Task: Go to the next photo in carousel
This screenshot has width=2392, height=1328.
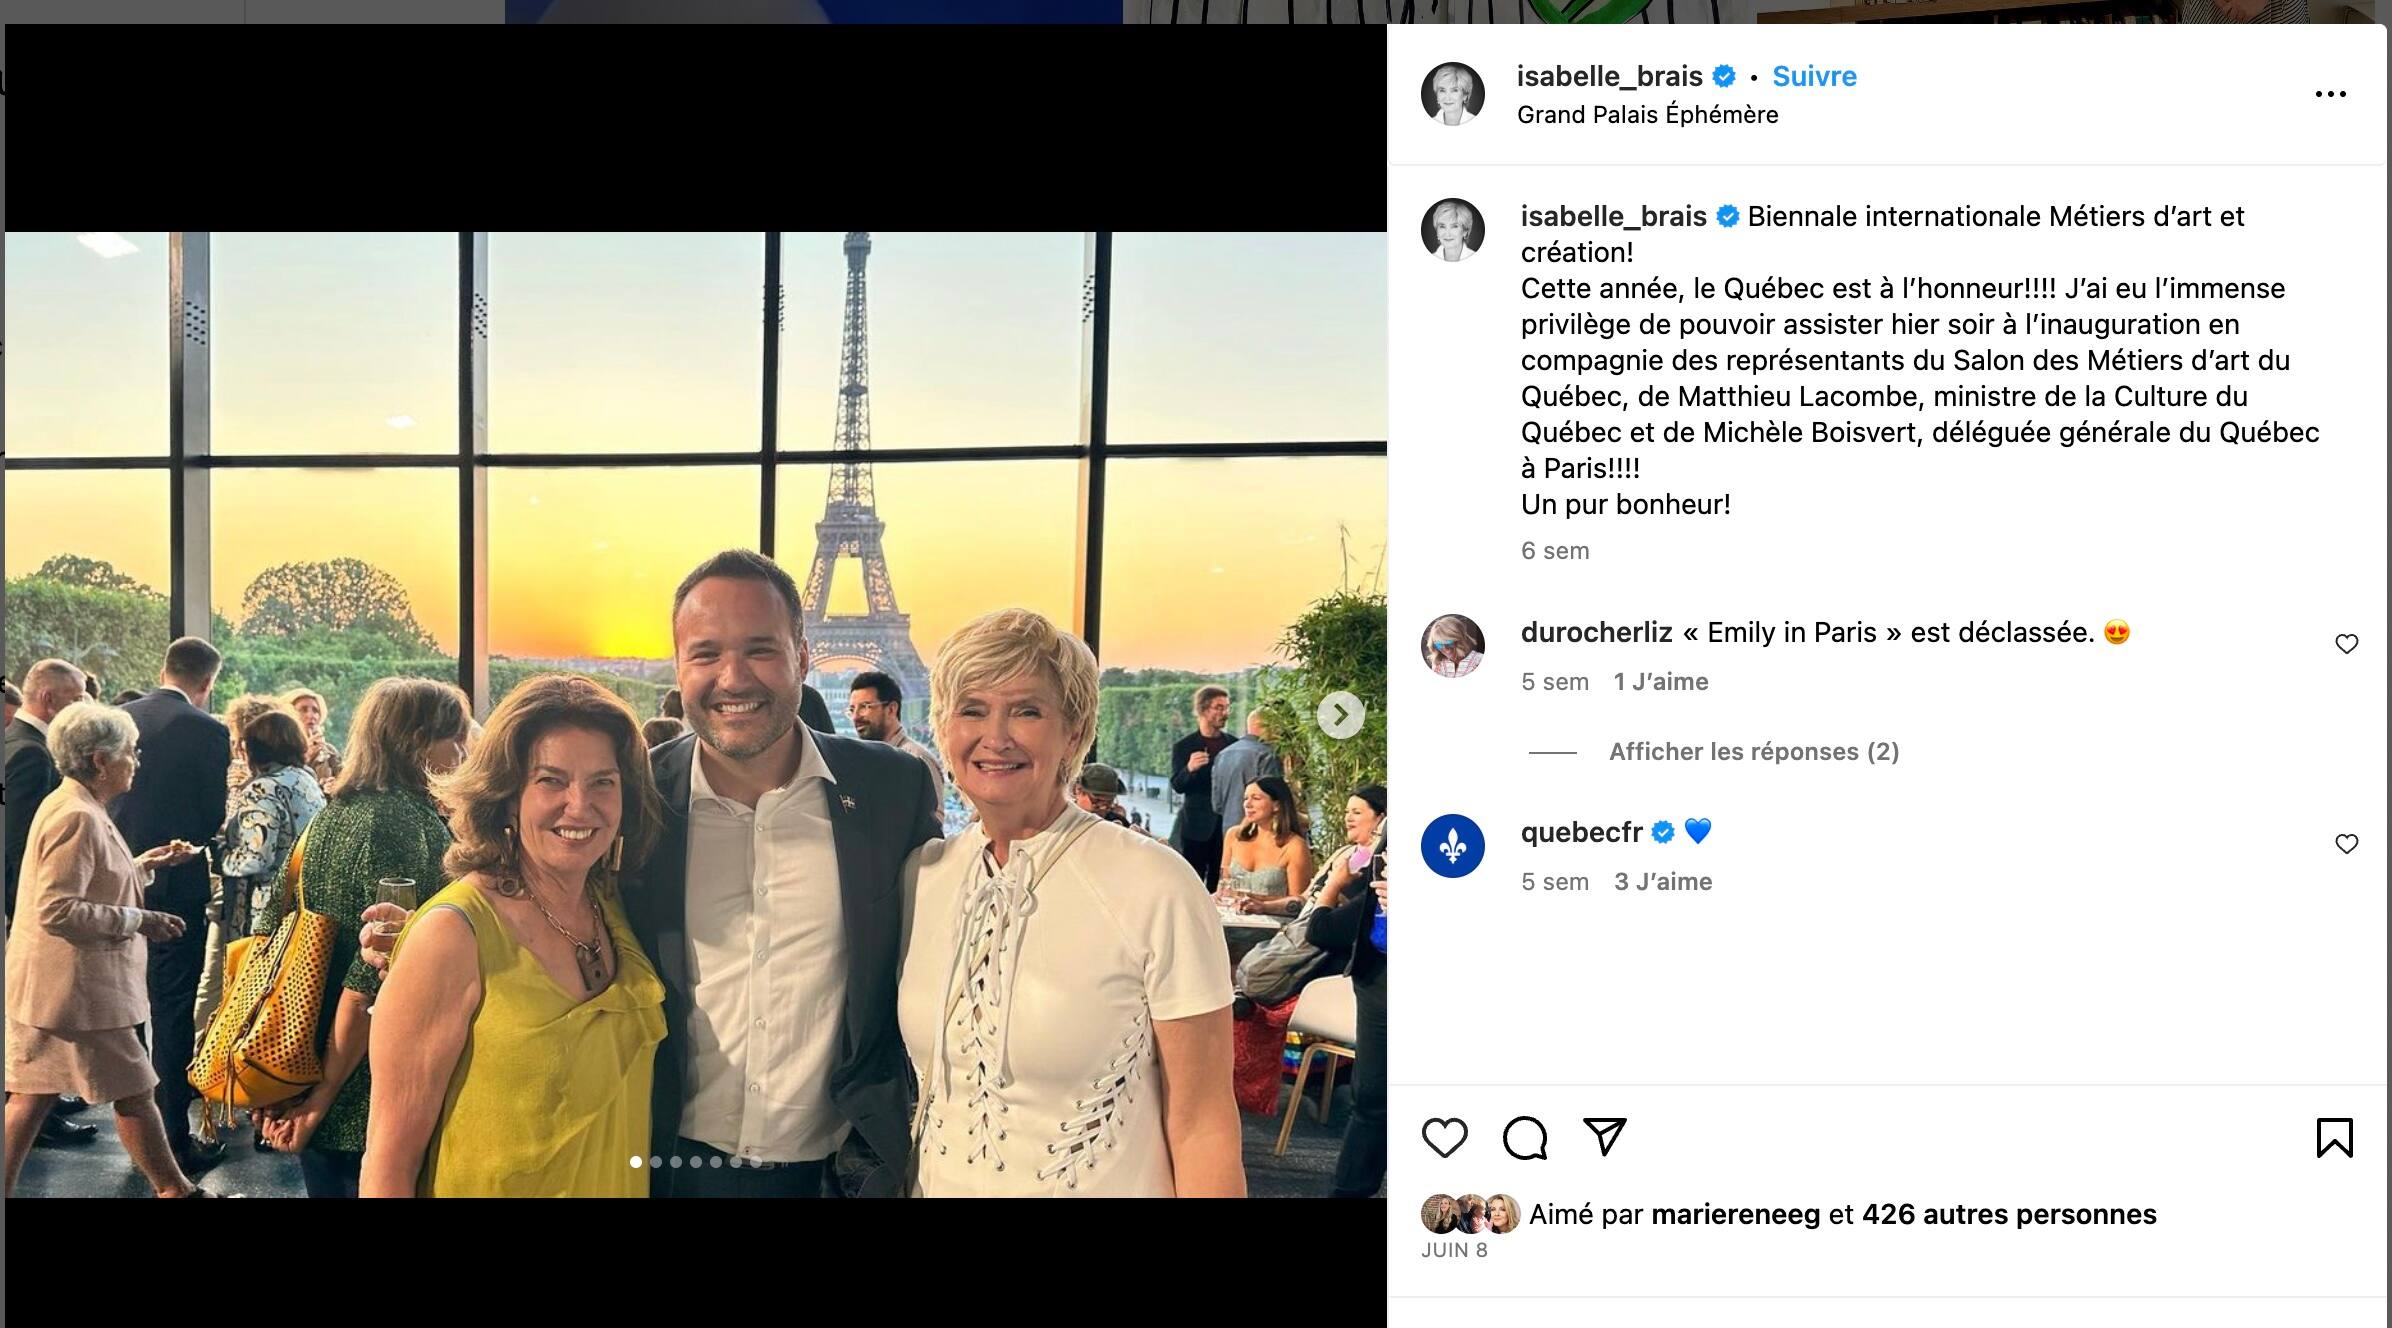Action: [1340, 715]
